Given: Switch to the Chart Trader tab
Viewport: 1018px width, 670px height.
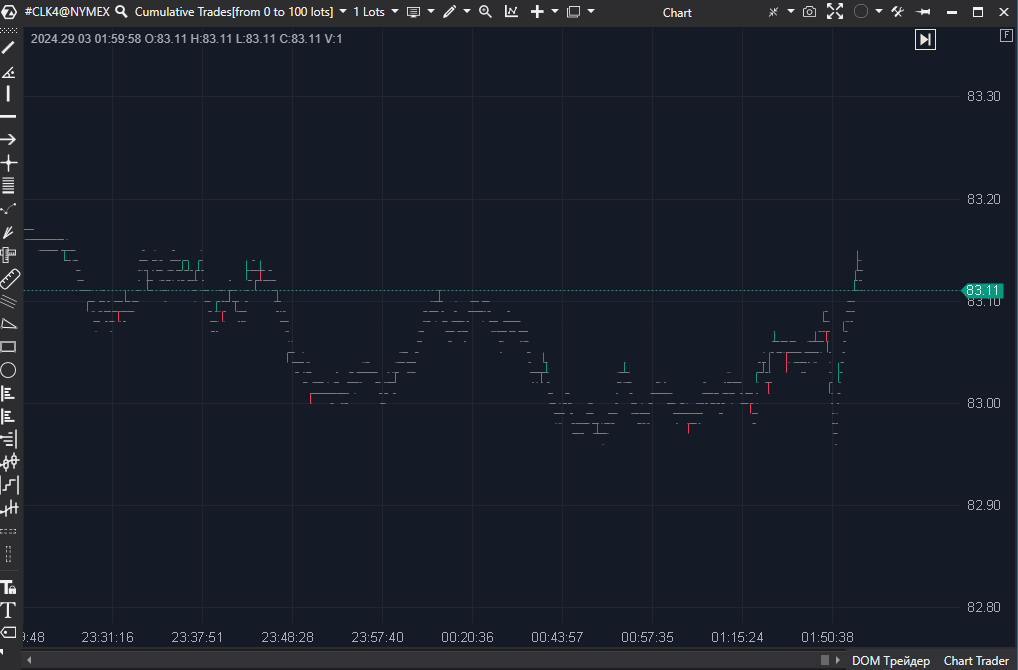Looking at the screenshot, I should pyautogui.click(x=975, y=661).
